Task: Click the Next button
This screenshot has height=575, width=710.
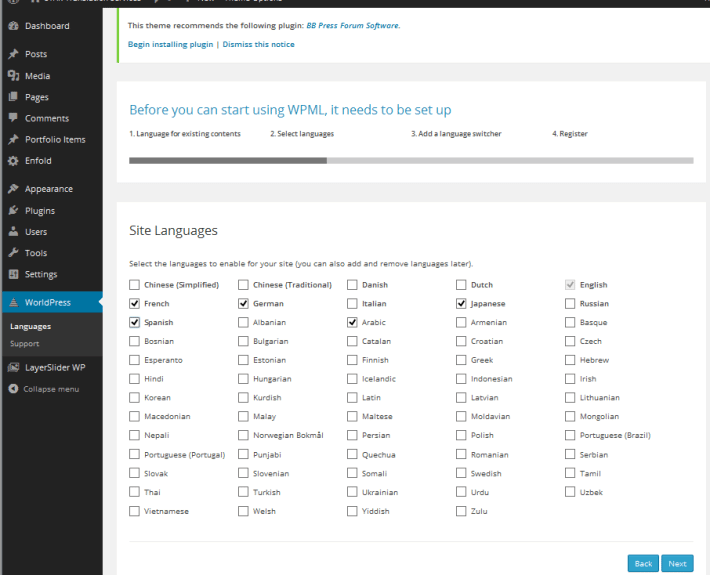Action: [x=677, y=564]
